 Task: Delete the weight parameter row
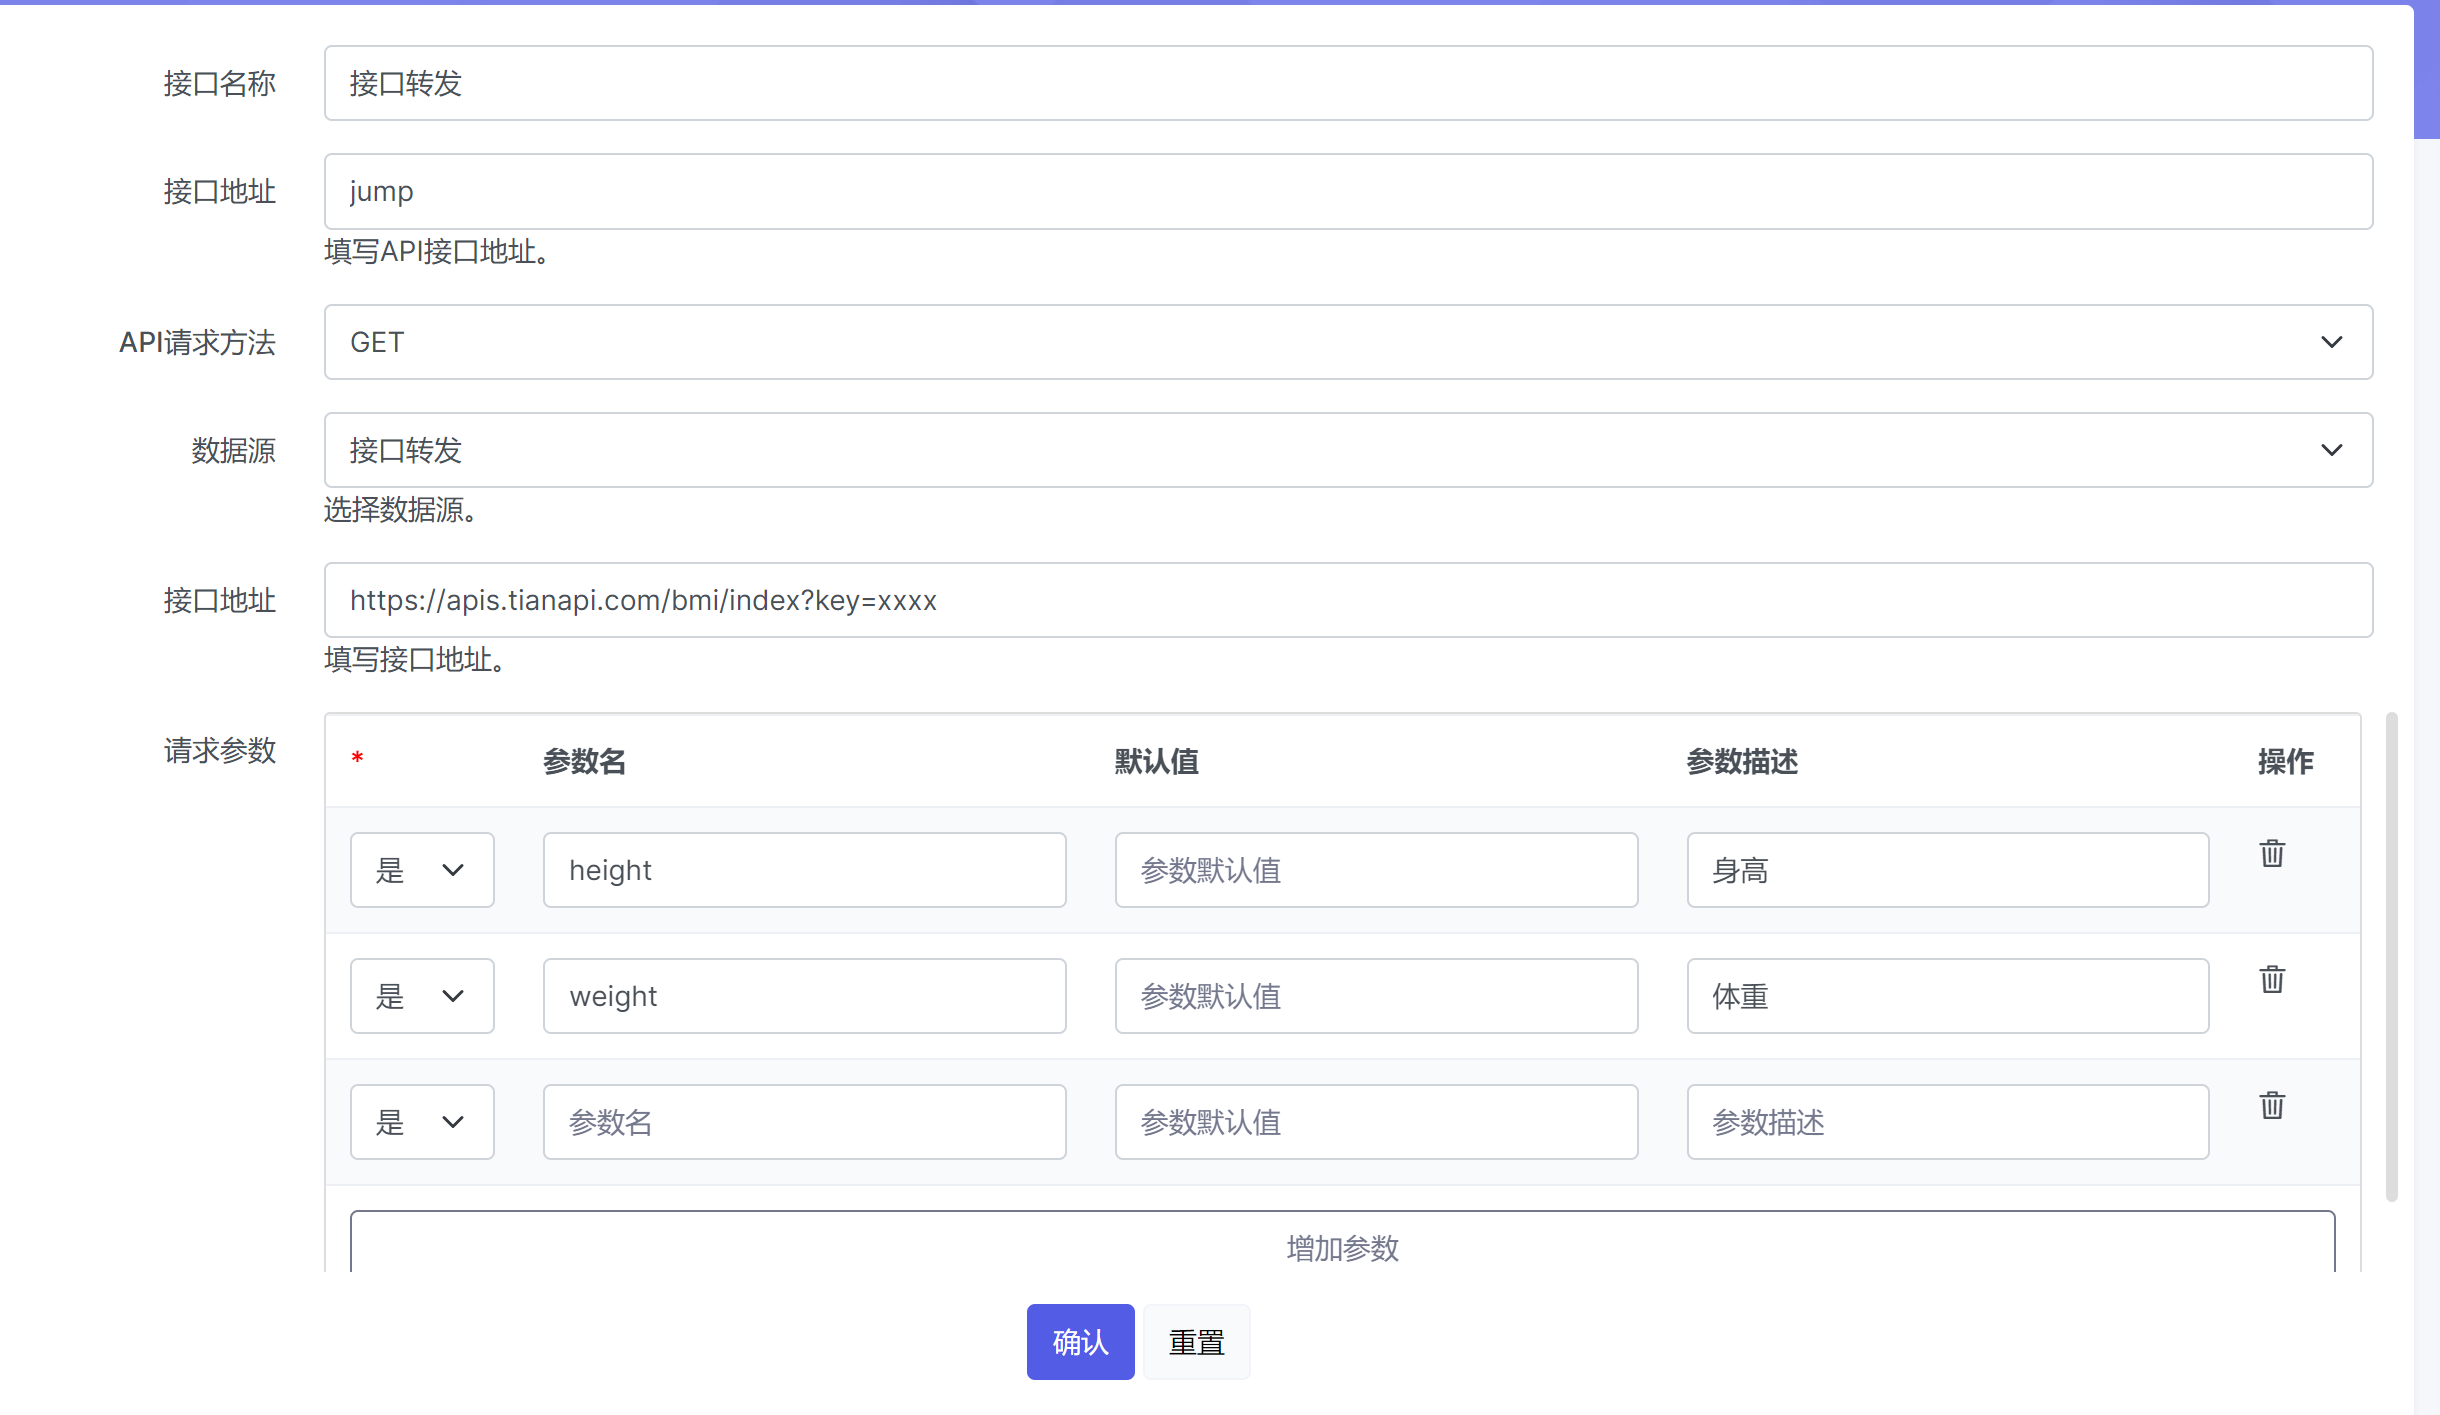[2272, 979]
